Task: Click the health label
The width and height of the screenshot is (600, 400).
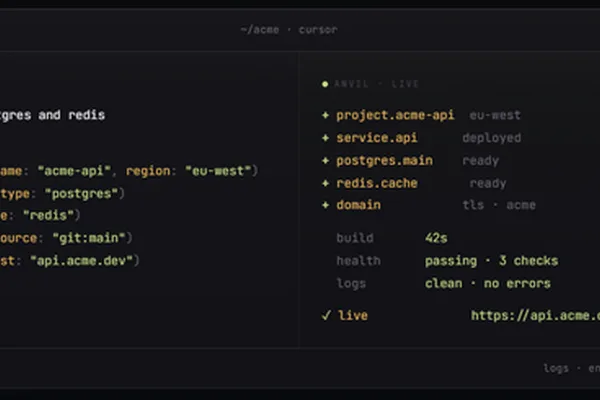Action: (x=359, y=261)
